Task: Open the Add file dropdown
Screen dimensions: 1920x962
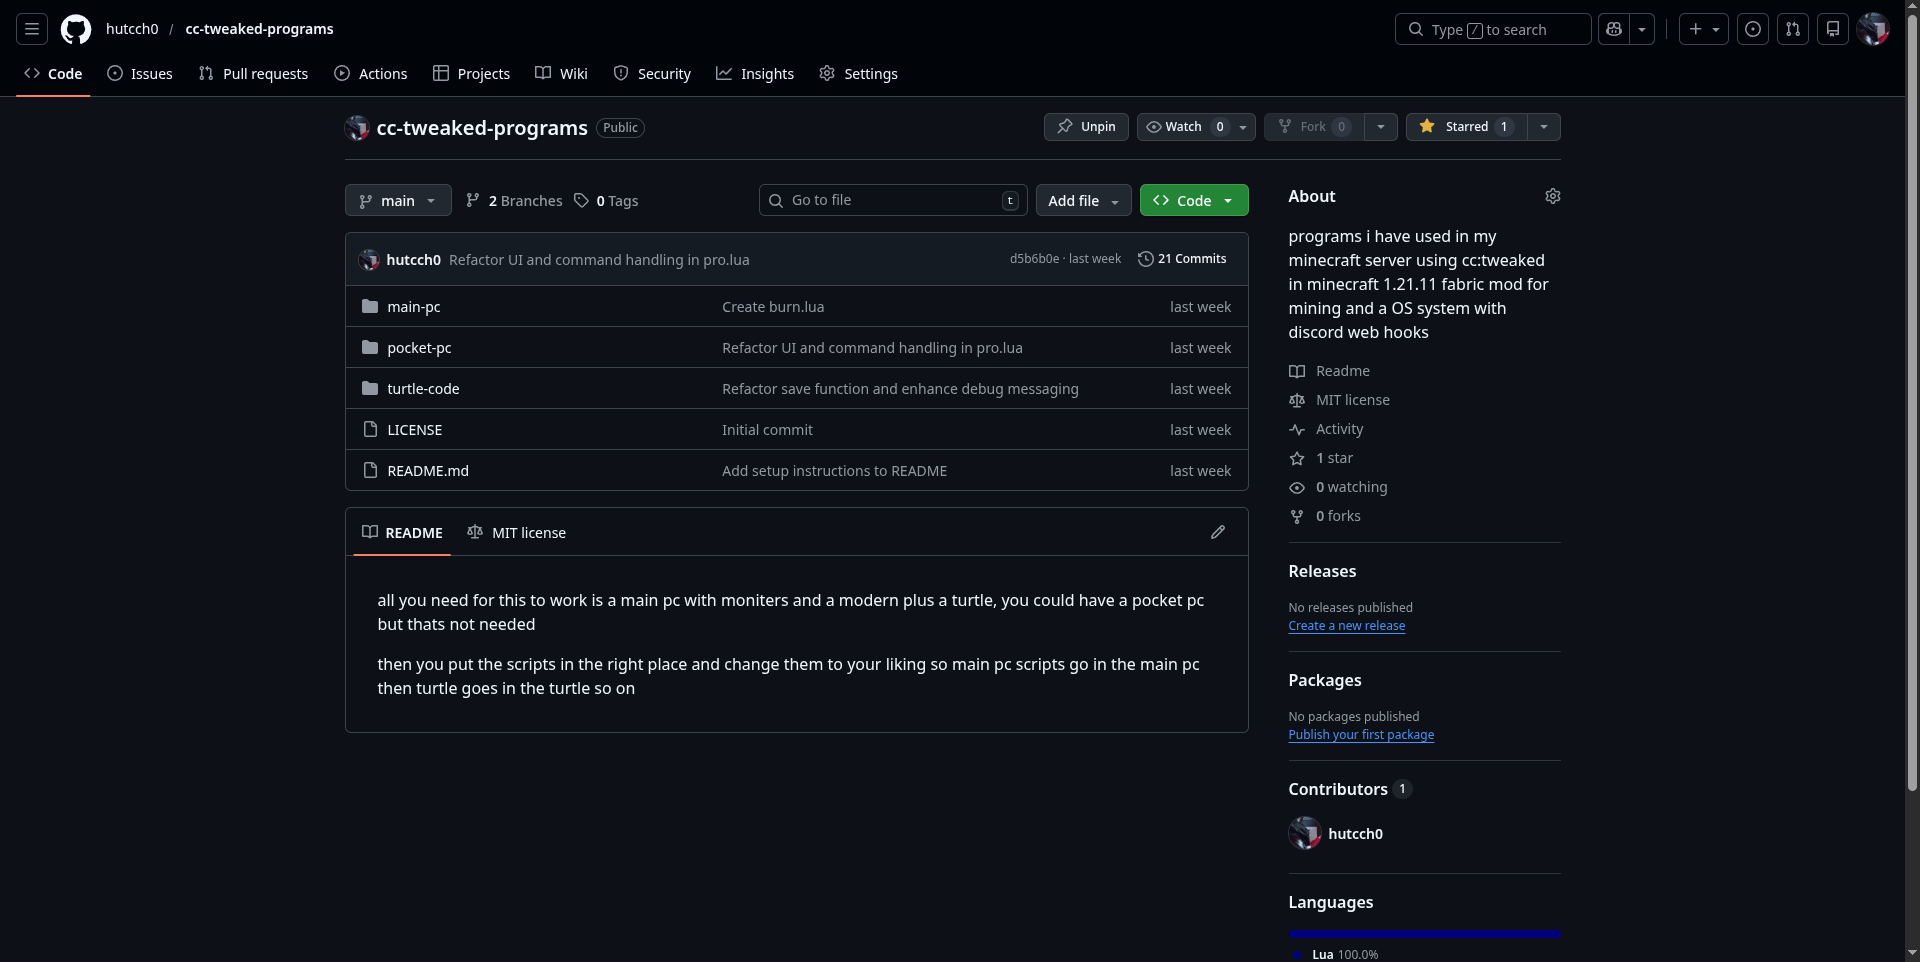Action: click(x=1083, y=200)
